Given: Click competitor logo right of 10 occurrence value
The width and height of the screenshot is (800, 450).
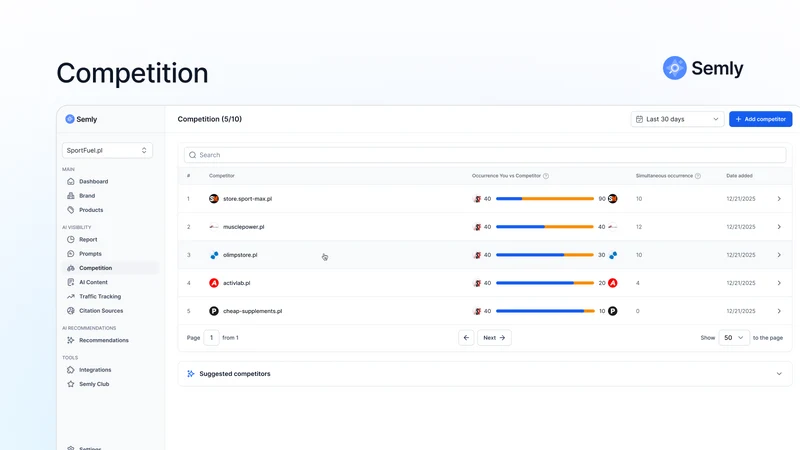Looking at the screenshot, I should click(613, 311).
